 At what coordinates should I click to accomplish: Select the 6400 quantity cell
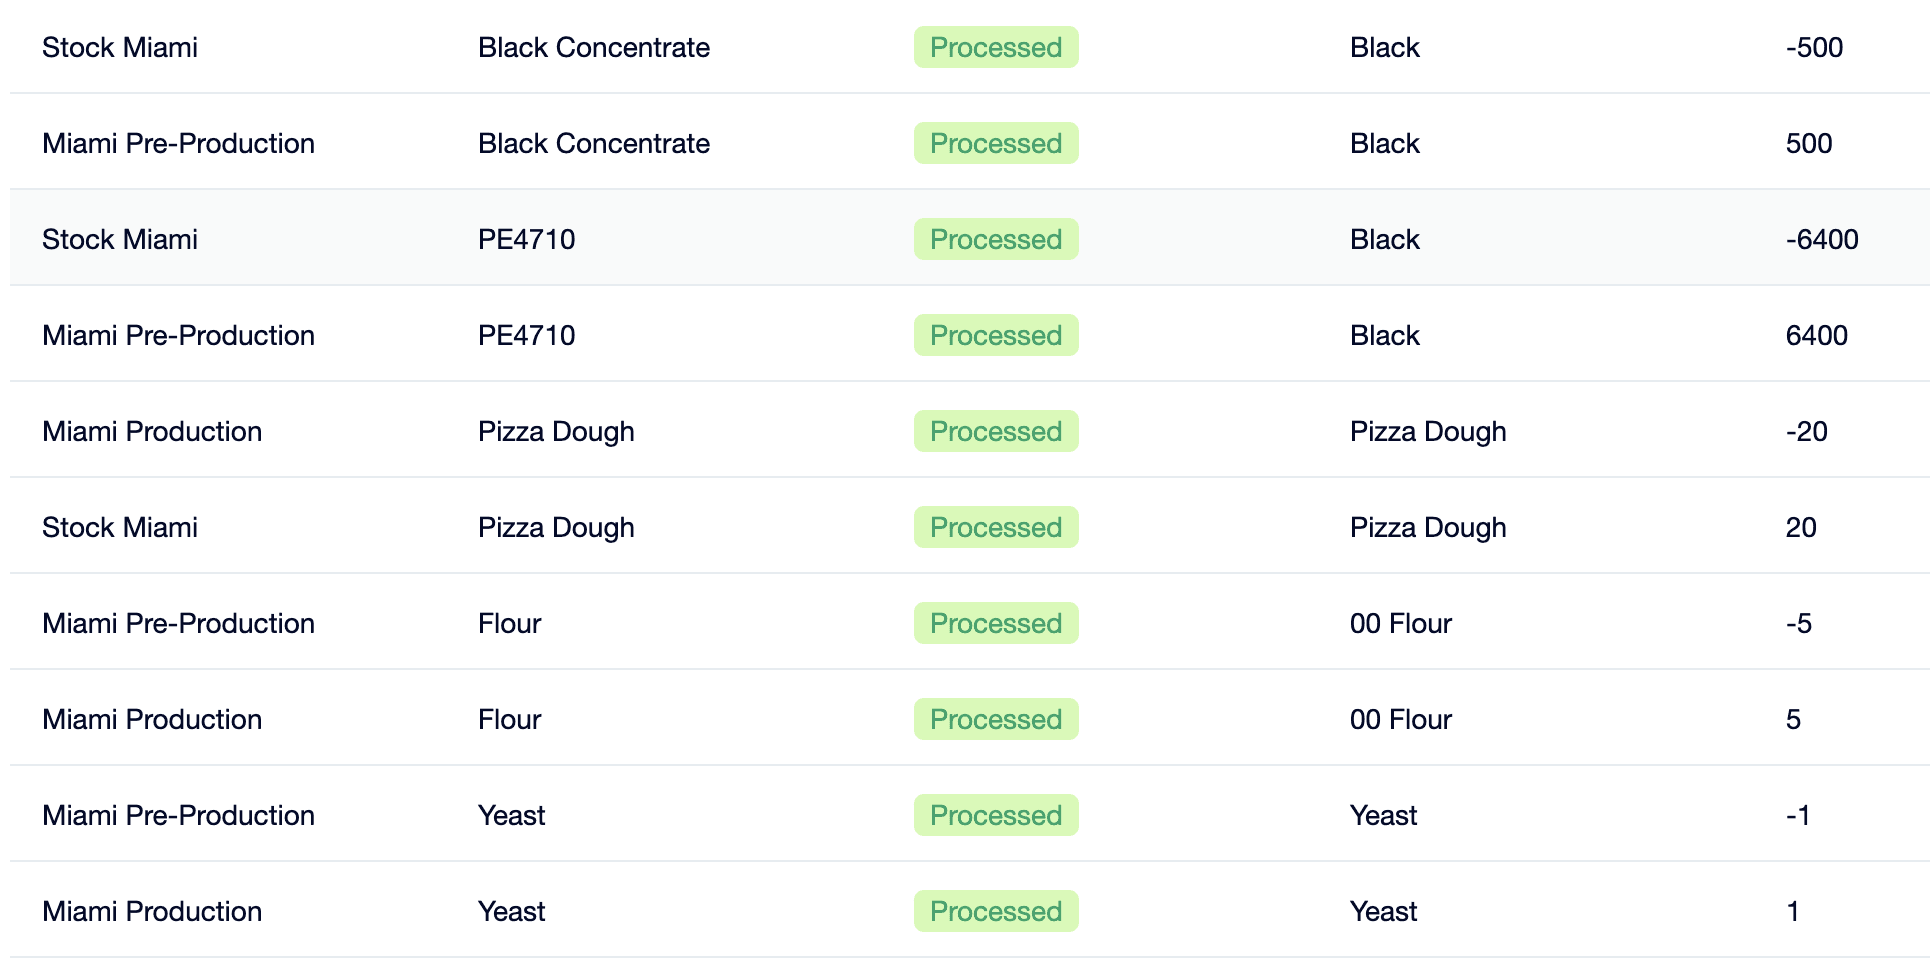pyautogui.click(x=1816, y=335)
